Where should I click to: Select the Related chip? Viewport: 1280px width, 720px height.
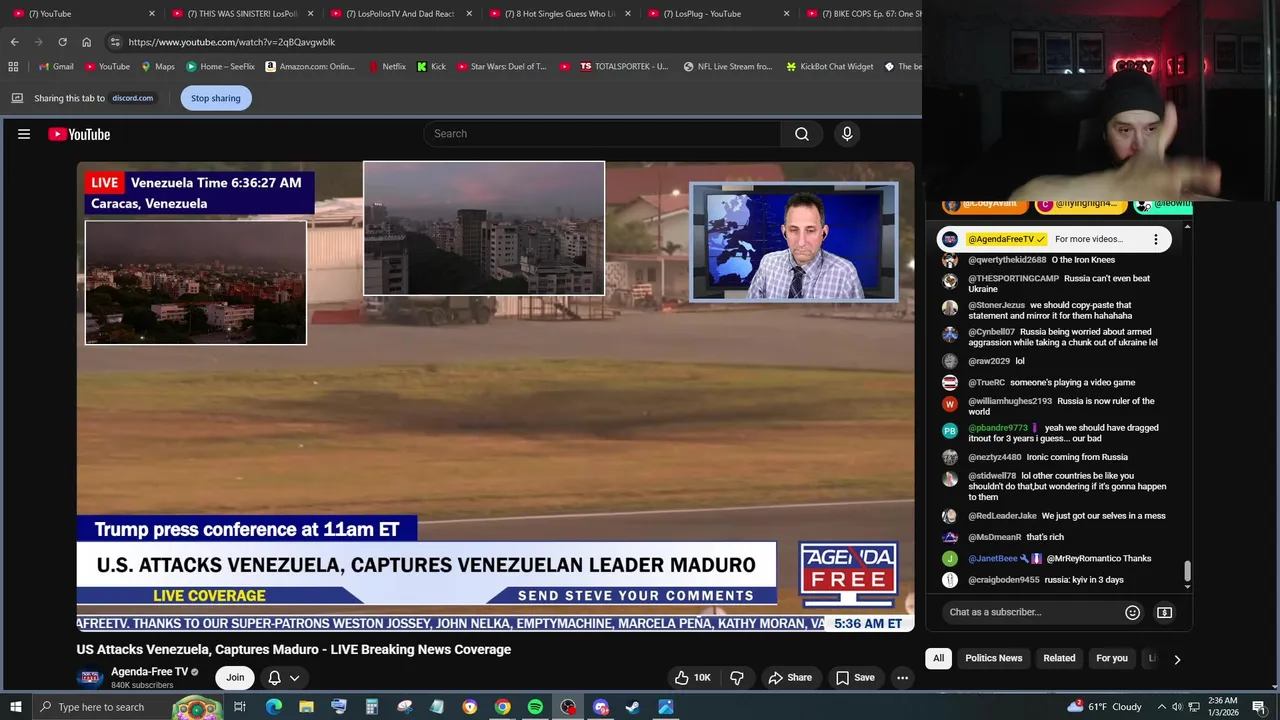[1059, 659]
